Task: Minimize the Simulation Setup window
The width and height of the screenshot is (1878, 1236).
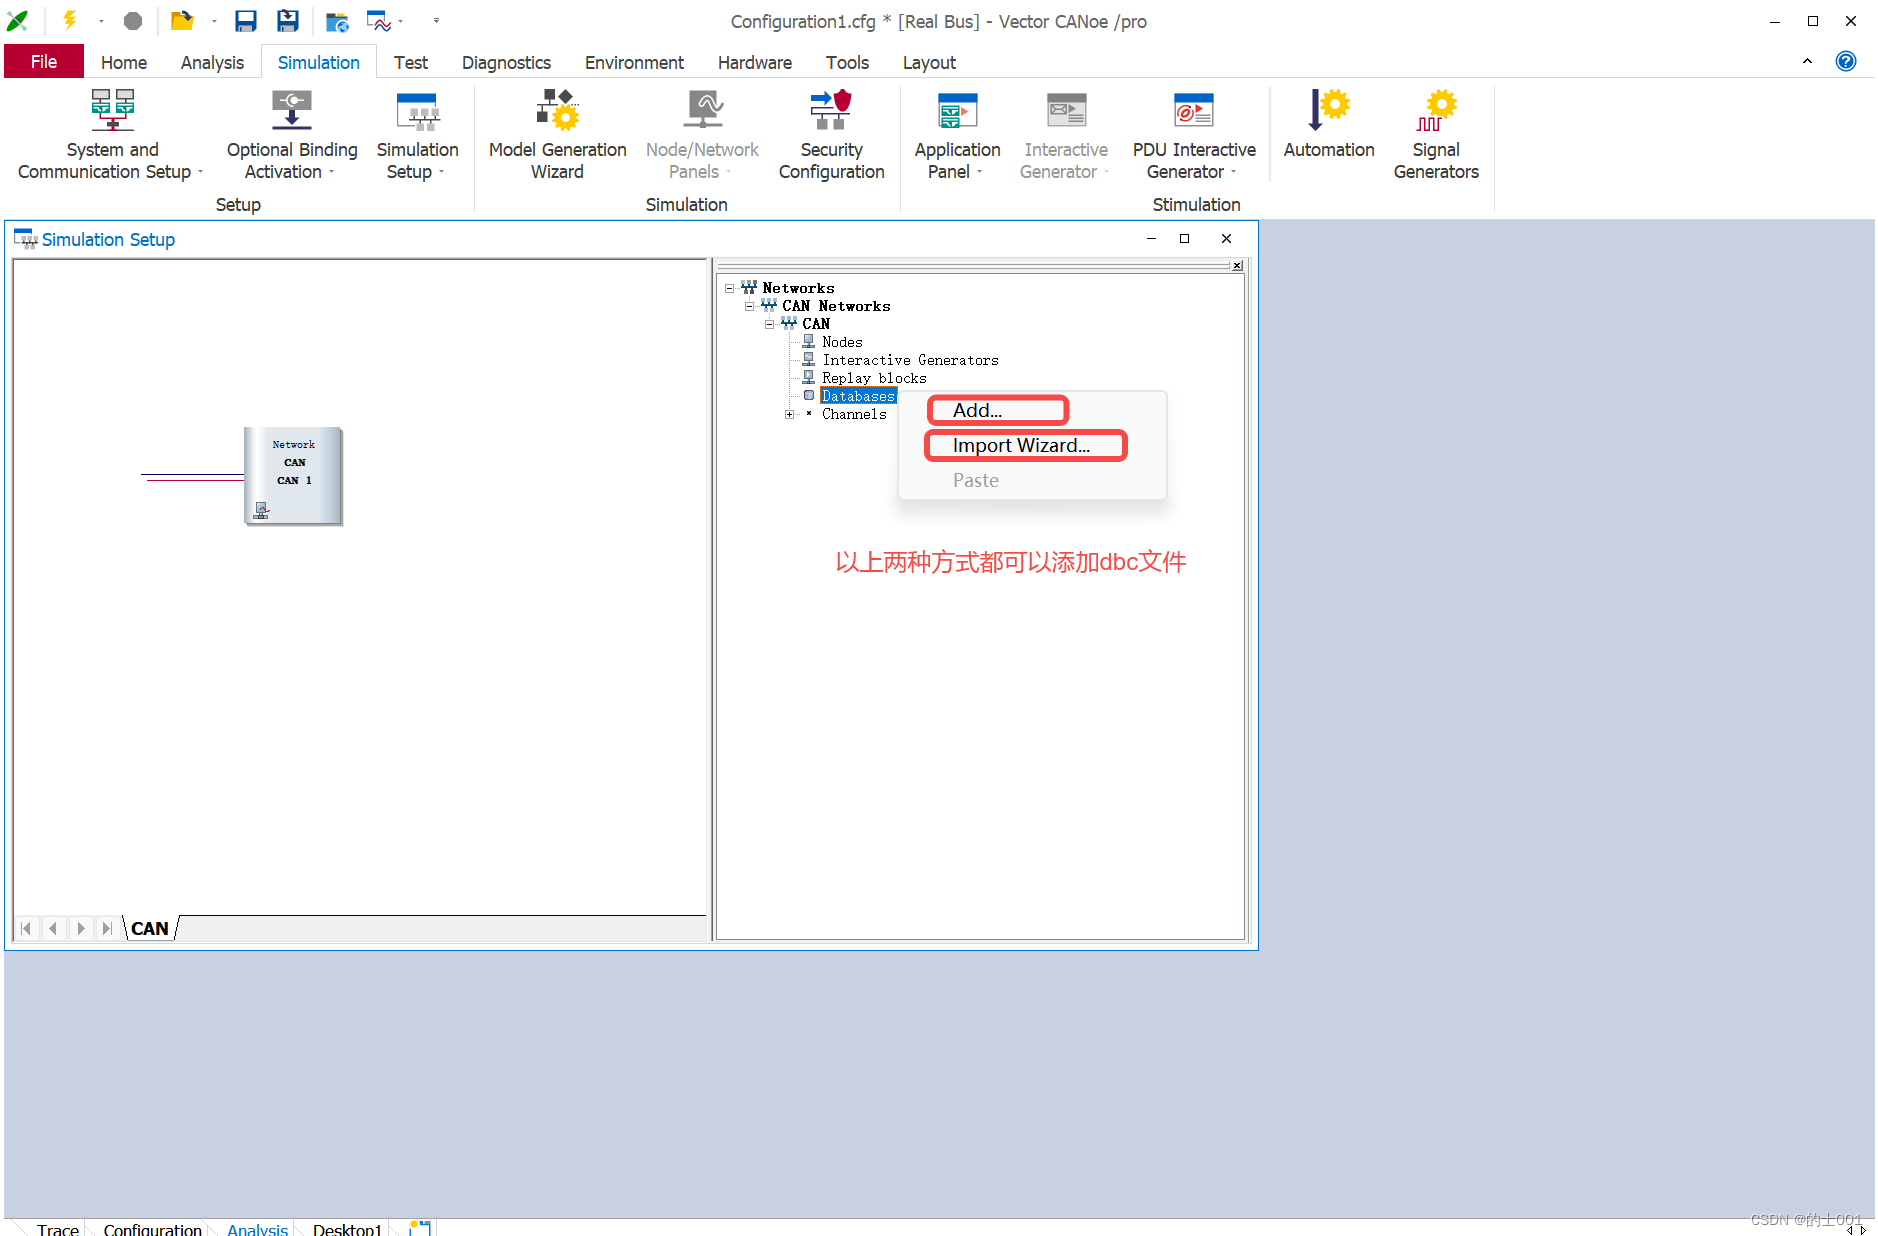Action: (x=1151, y=238)
